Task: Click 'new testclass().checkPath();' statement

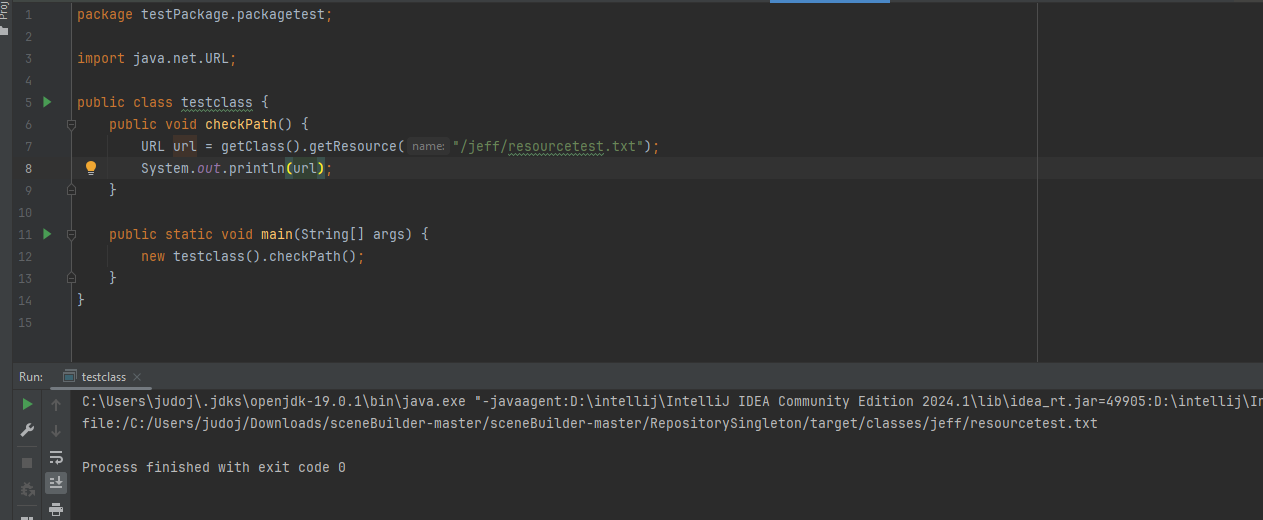Action: (x=253, y=256)
